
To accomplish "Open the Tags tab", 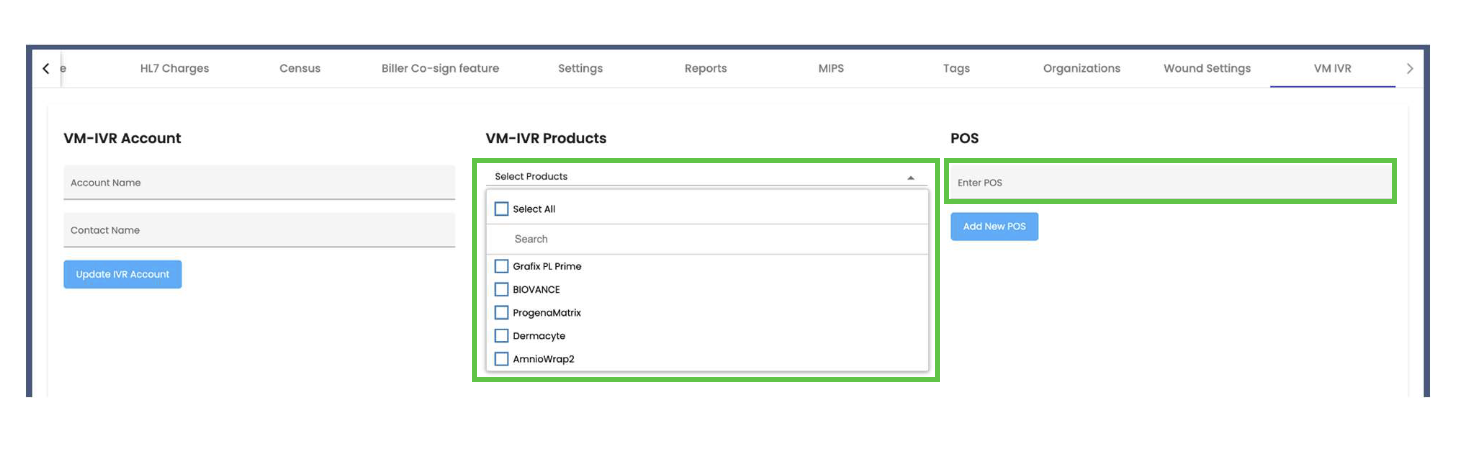I will click(x=956, y=69).
